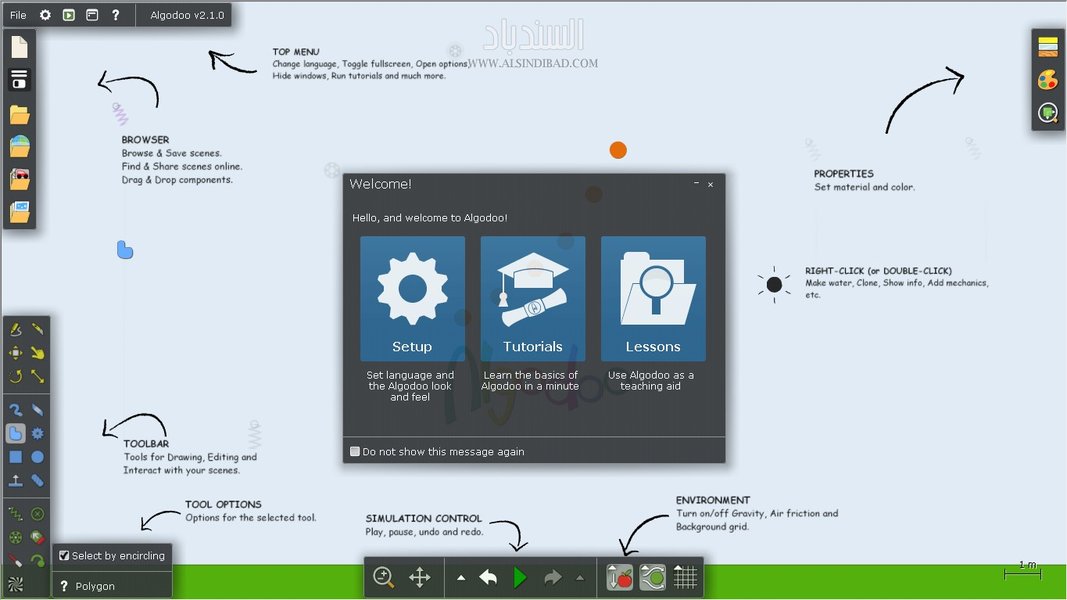This screenshot has height=600, width=1067.
Task: Click the greyed redo arrow
Action: [x=553, y=578]
